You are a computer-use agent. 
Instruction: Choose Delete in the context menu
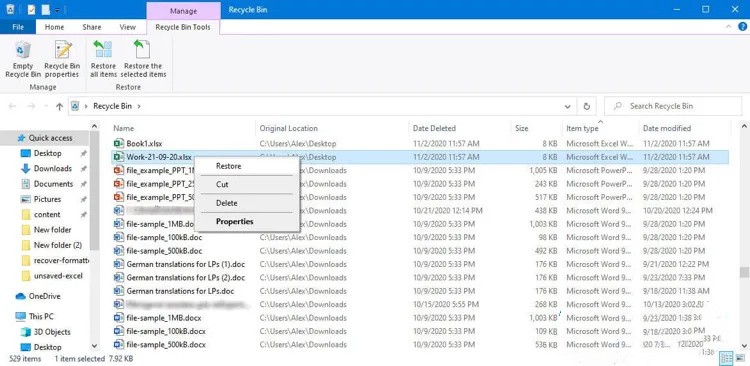226,203
